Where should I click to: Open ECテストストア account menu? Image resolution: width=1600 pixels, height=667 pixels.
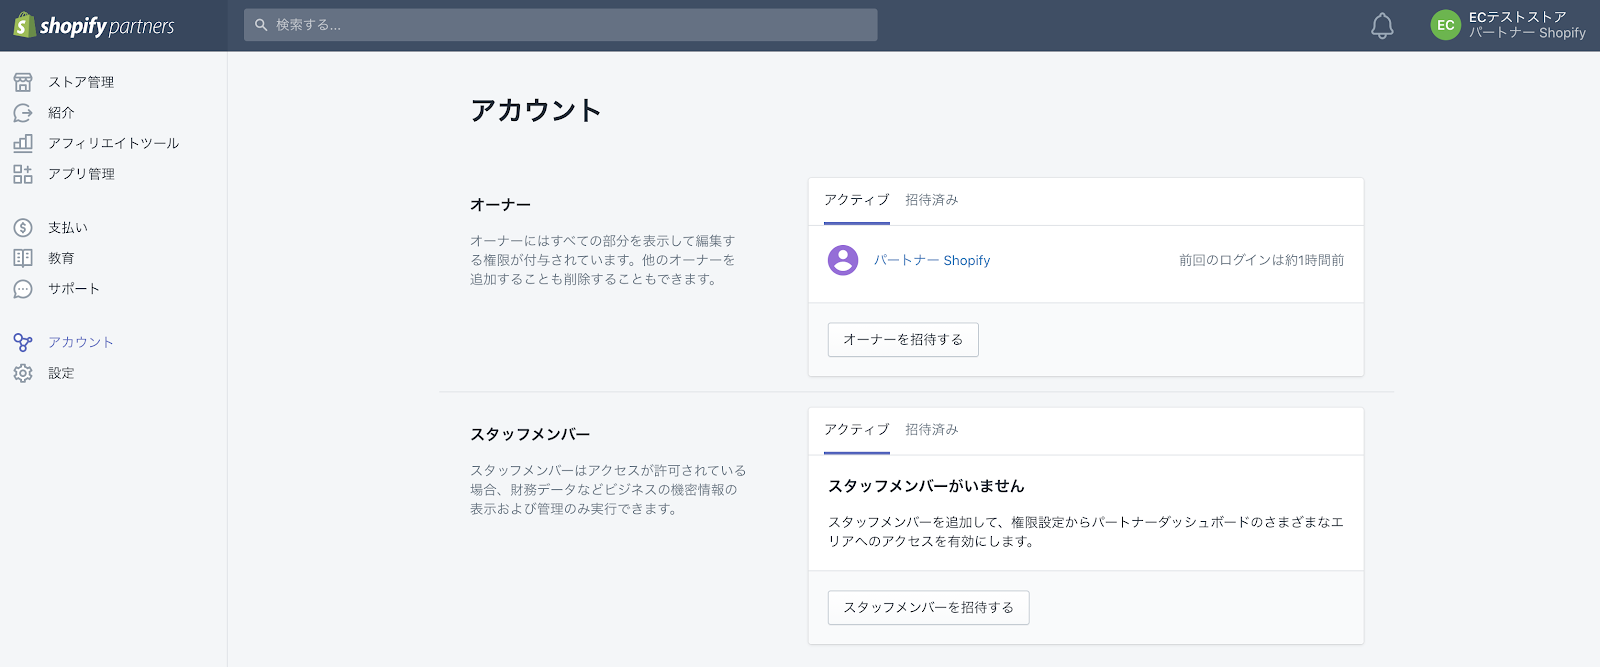click(x=1508, y=26)
